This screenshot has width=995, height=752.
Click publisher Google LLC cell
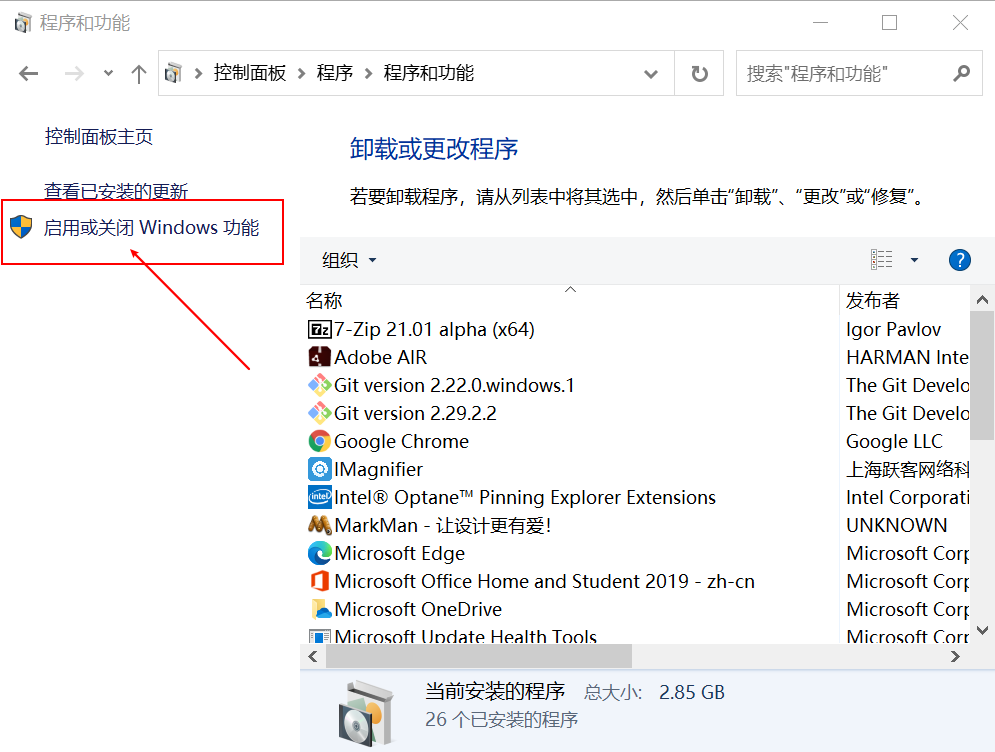(895, 441)
